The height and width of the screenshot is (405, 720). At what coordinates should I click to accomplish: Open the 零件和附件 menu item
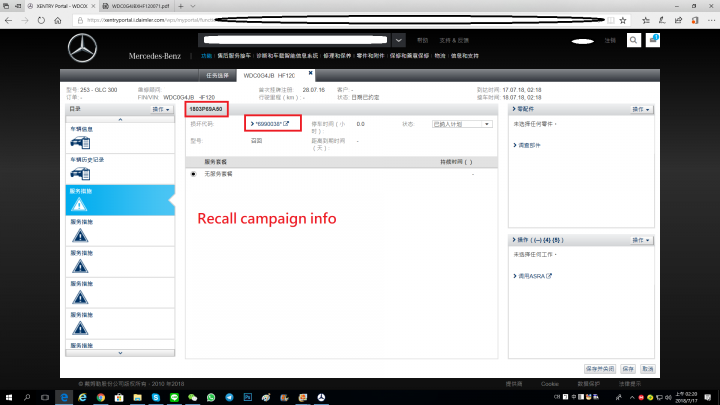[371, 56]
